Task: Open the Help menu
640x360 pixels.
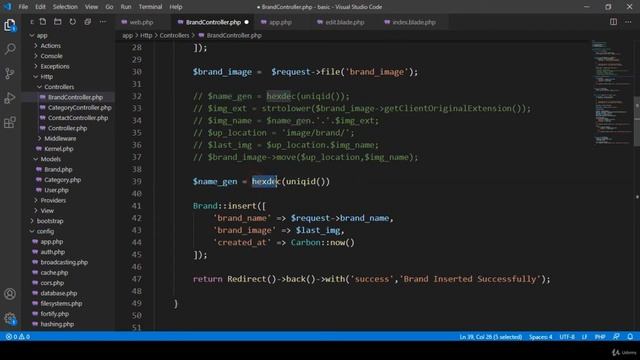Action: click(176, 7)
